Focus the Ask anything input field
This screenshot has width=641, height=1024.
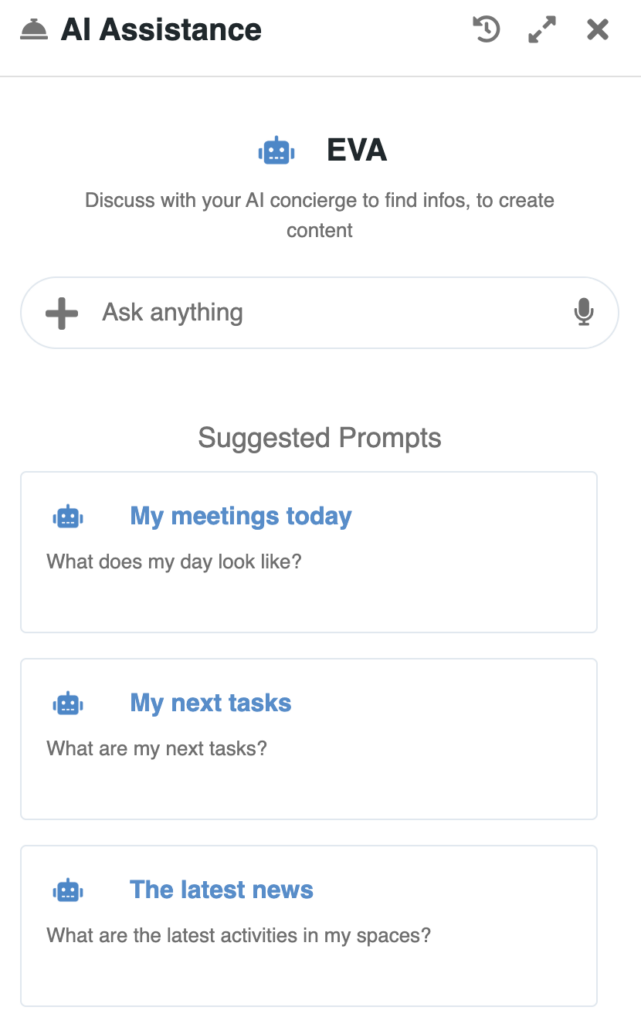(320, 313)
